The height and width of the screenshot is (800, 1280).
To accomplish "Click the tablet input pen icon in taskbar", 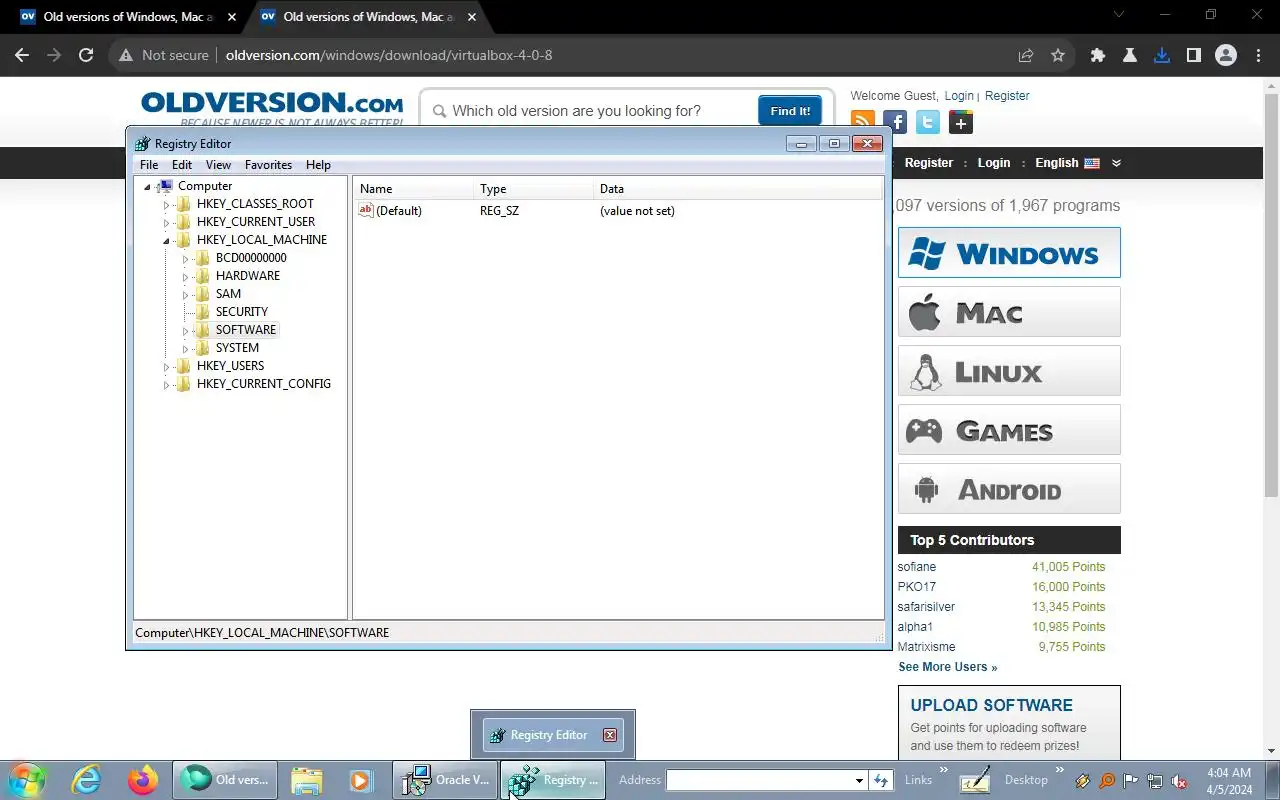I will click(x=975, y=780).
